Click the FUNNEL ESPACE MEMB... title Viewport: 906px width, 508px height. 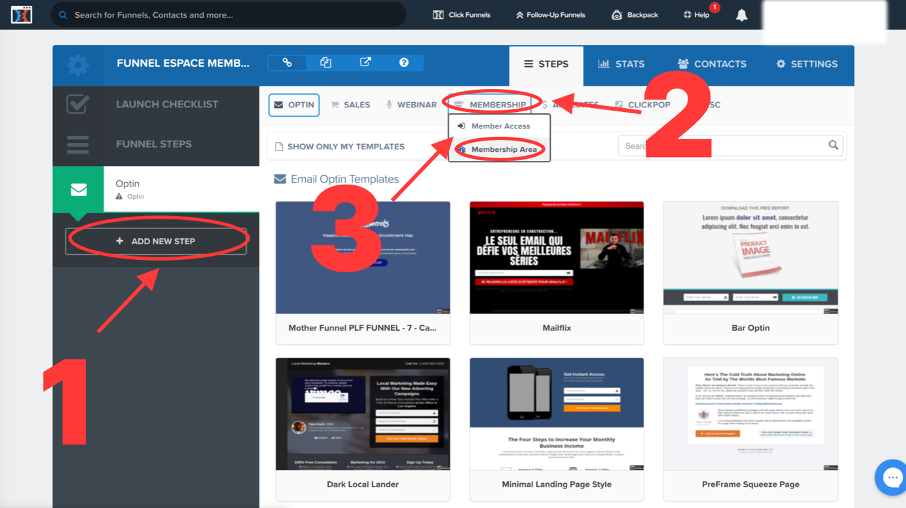pos(183,64)
